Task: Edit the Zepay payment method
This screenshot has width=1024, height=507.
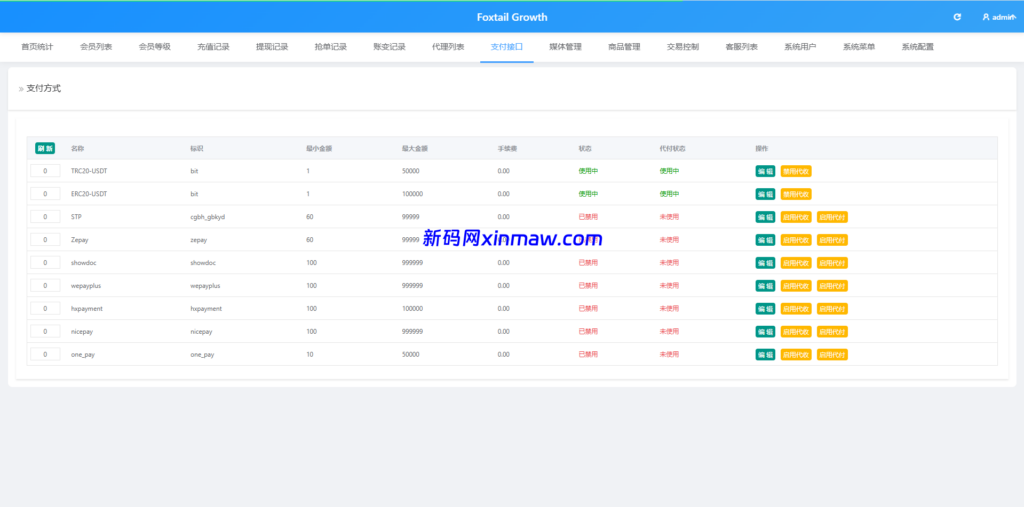Action: [x=765, y=240]
